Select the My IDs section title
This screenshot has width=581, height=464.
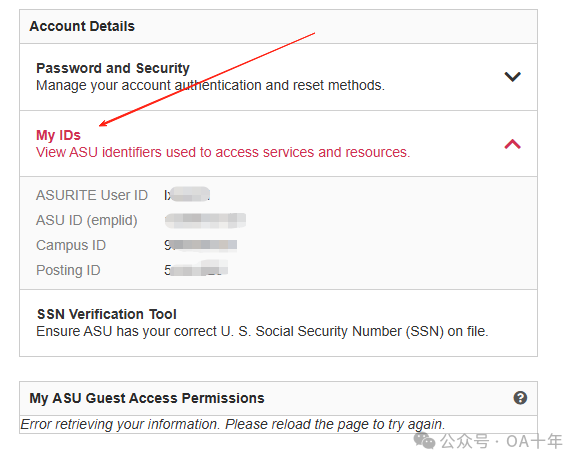58,135
